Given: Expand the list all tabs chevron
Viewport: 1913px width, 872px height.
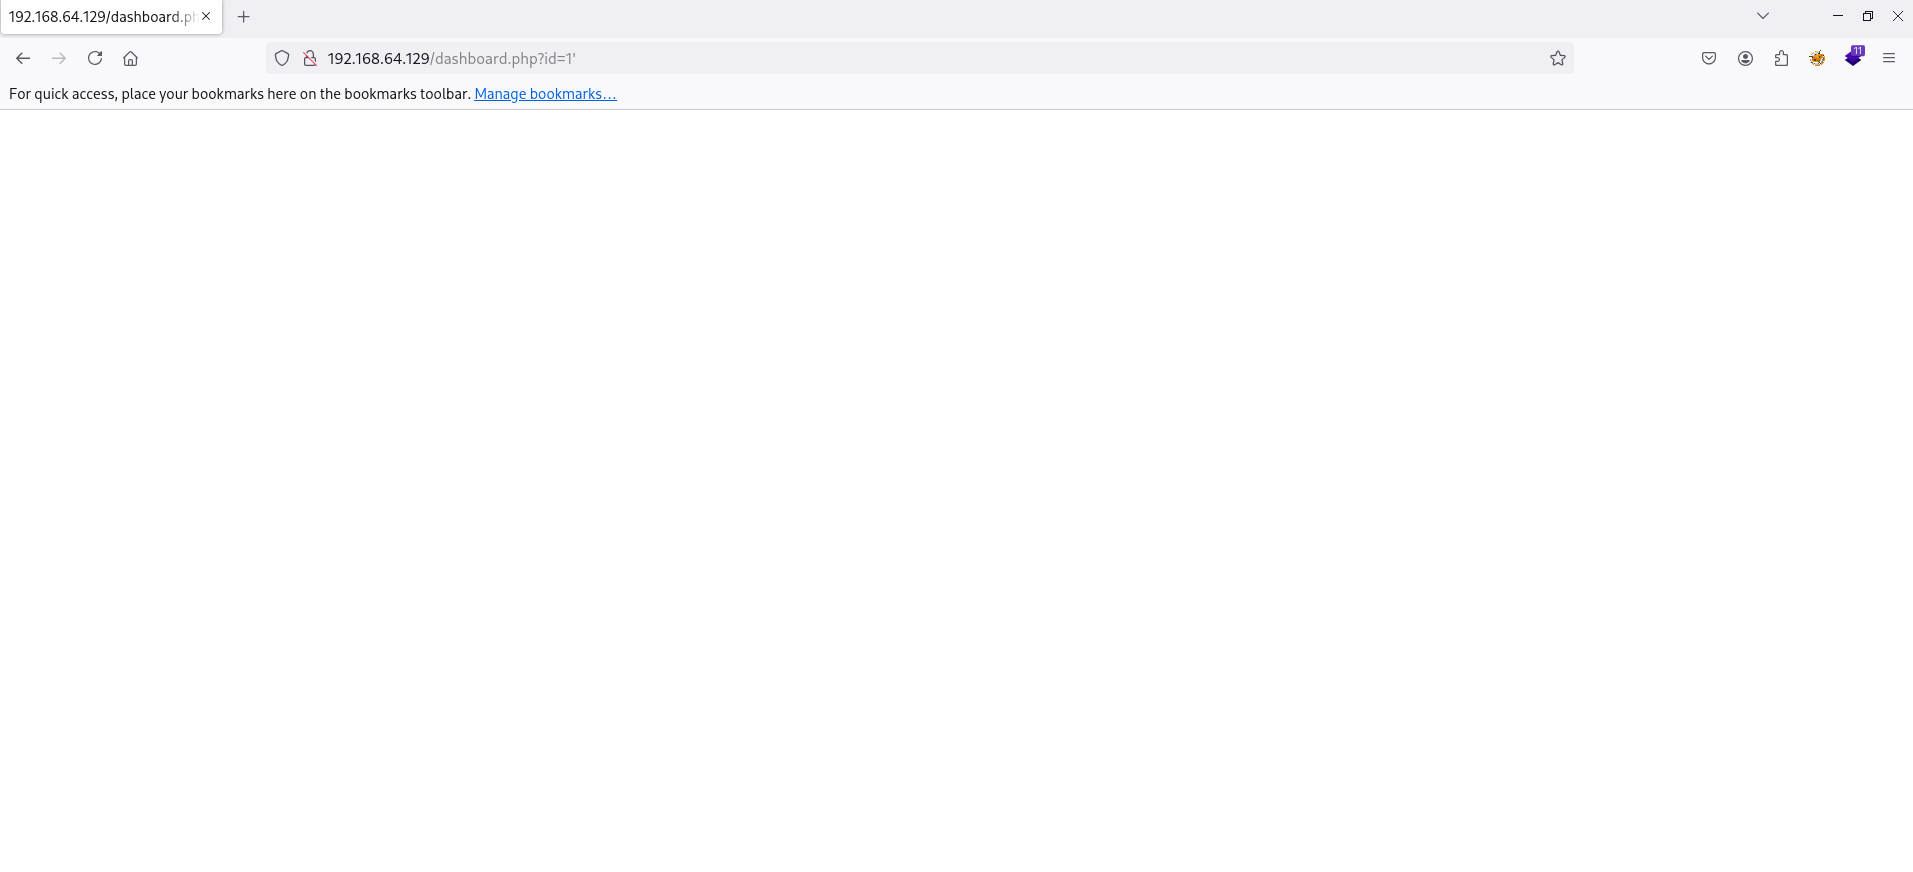Looking at the screenshot, I should pyautogui.click(x=1763, y=16).
